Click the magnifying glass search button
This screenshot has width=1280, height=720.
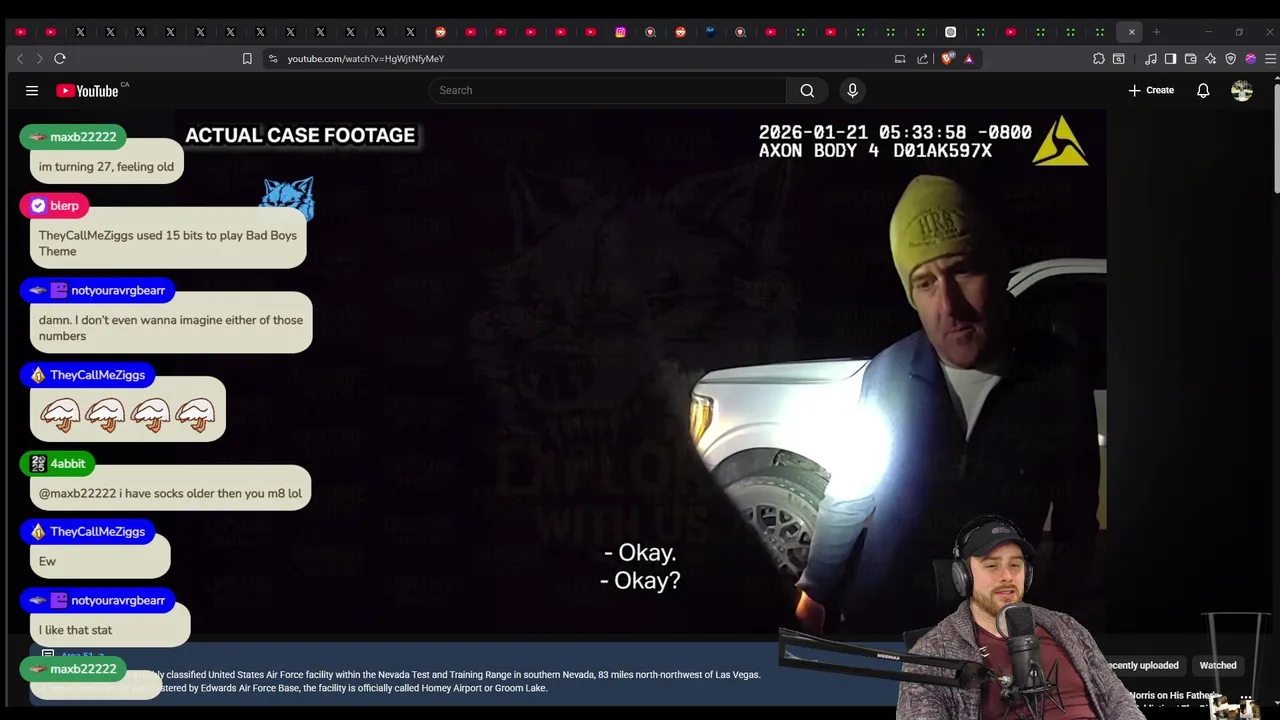pos(807,90)
